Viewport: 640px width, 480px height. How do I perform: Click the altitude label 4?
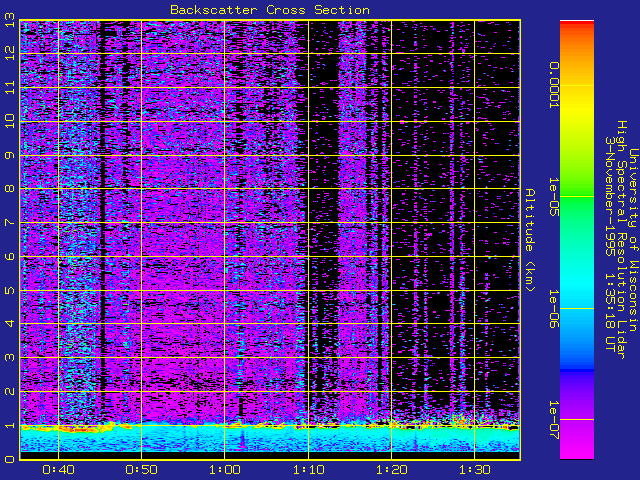[10, 324]
